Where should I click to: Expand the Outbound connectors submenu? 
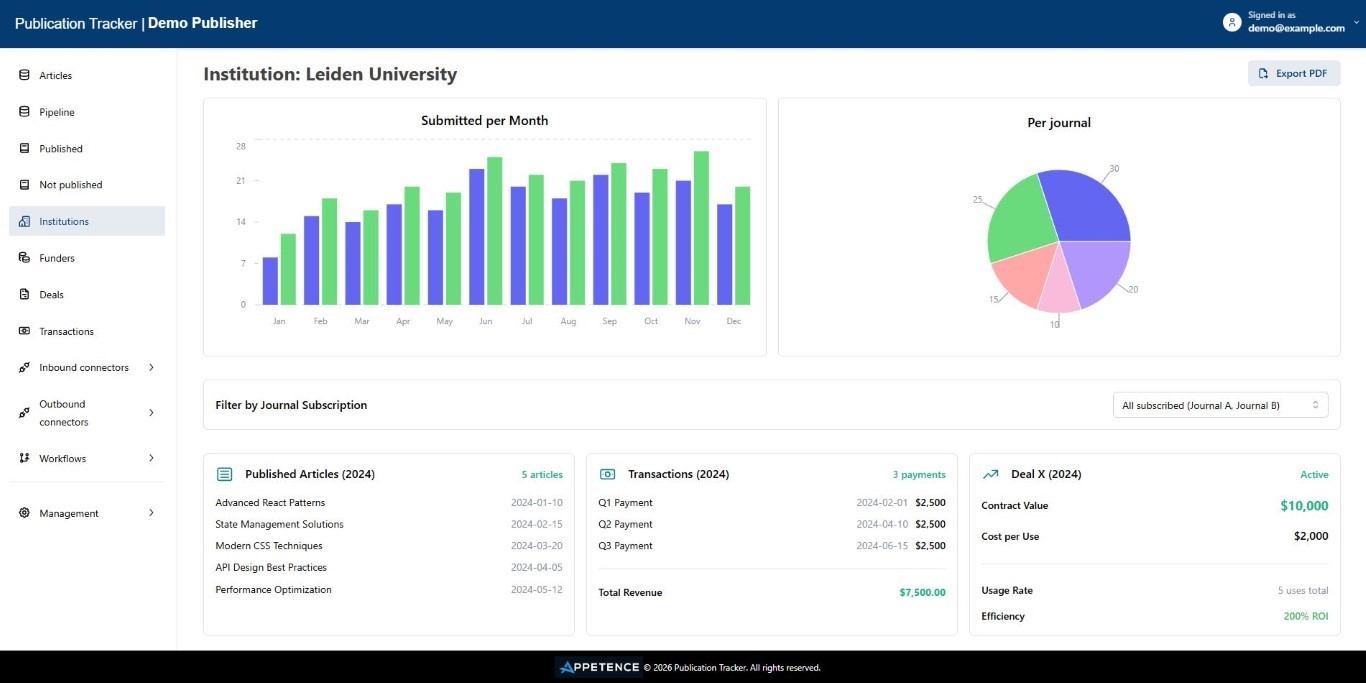(x=151, y=413)
